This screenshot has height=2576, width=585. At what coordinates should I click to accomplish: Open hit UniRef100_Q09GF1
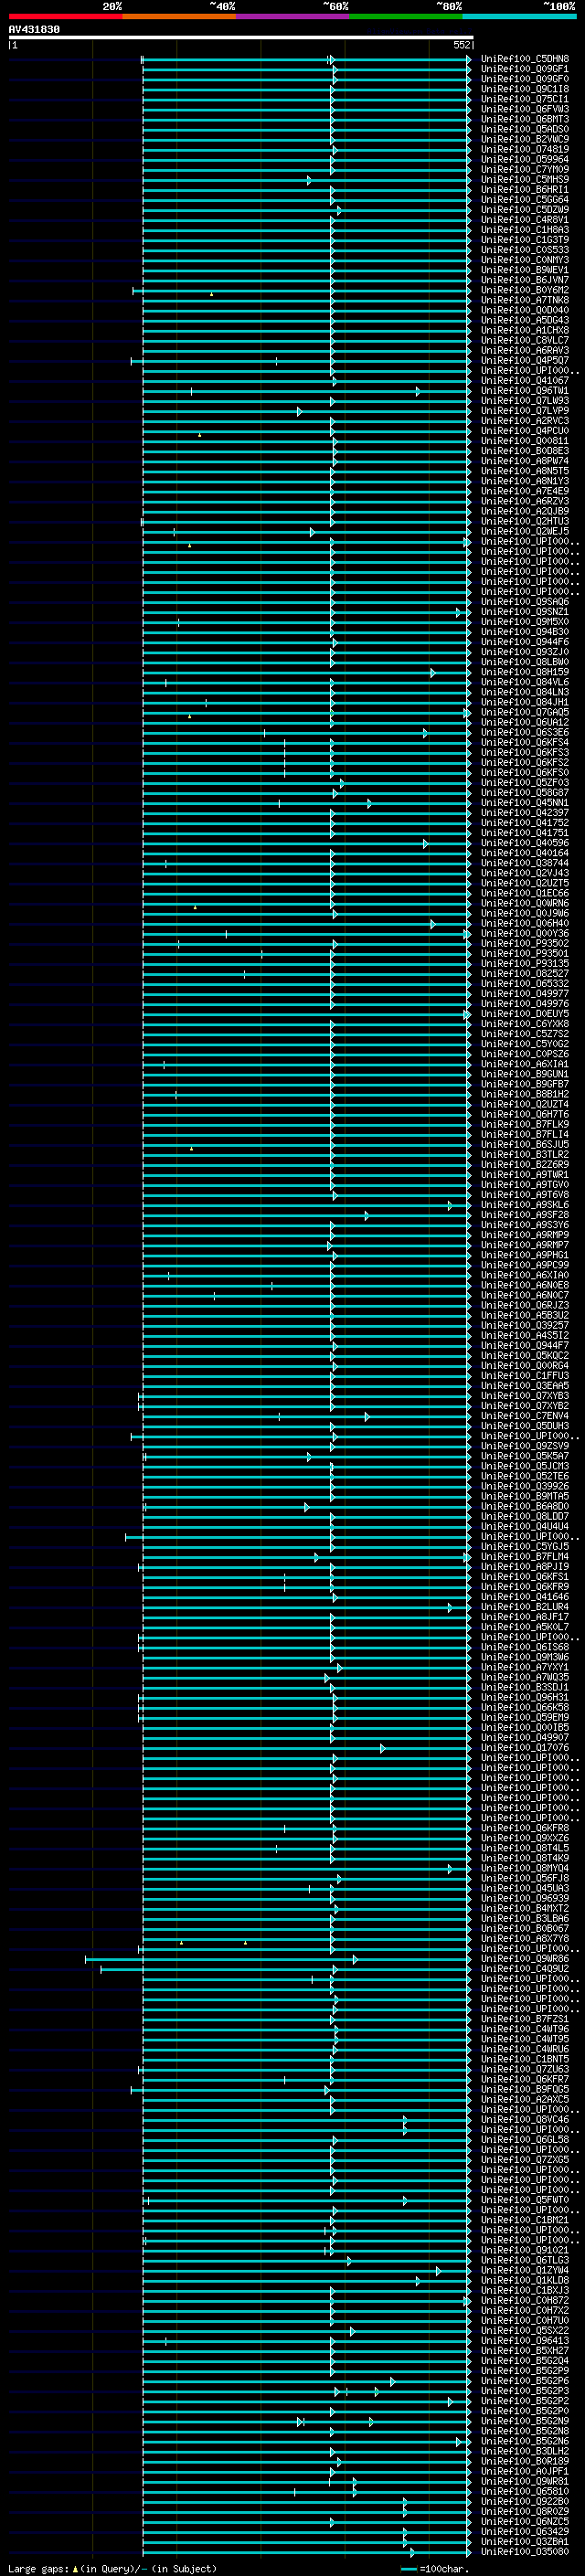coord(525,69)
